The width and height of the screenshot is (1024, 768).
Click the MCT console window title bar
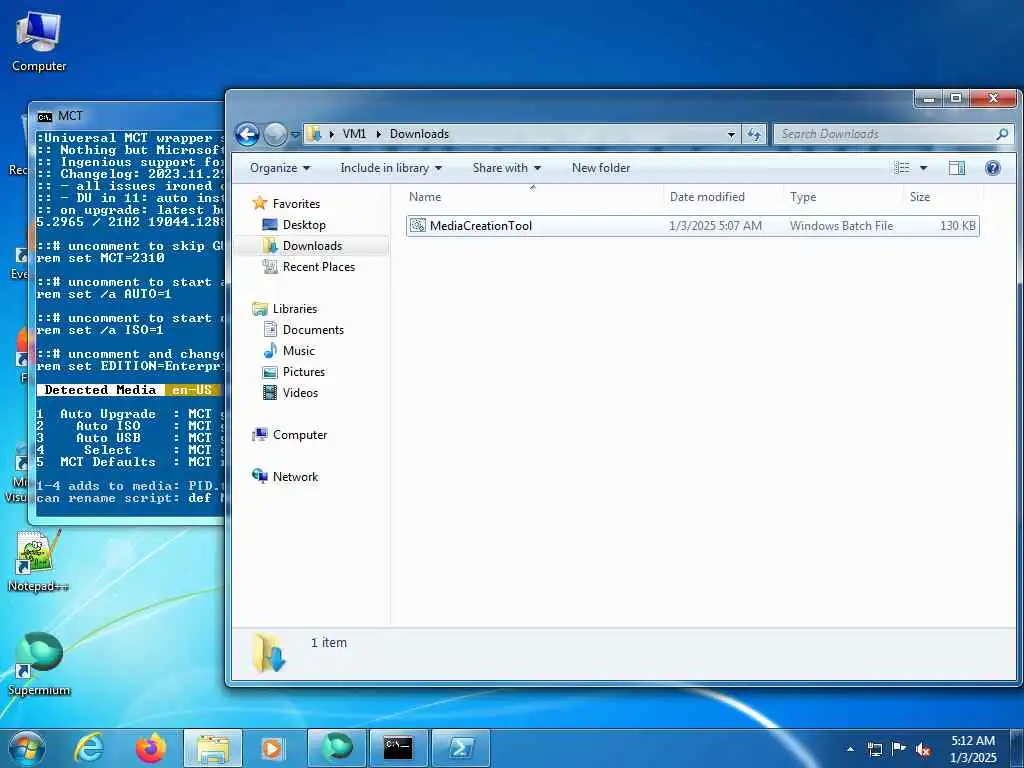point(127,116)
